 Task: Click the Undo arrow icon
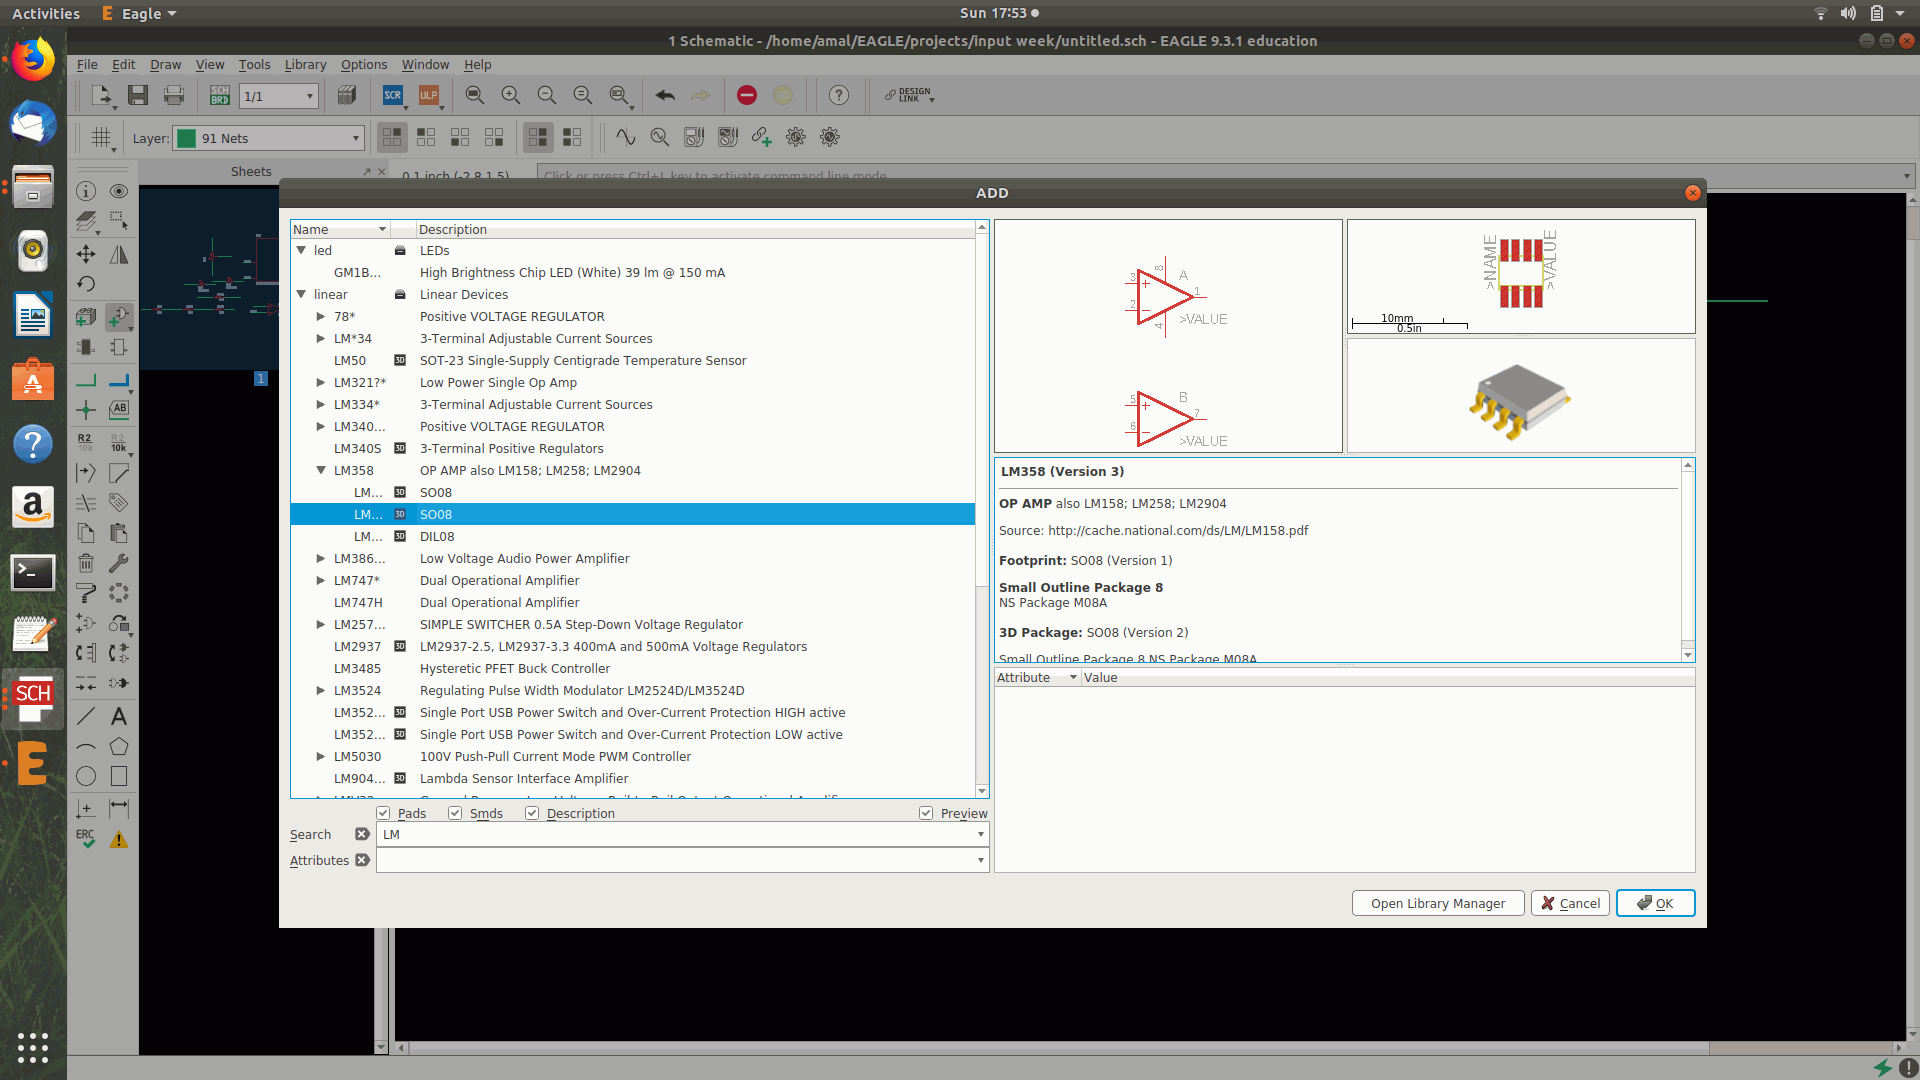point(665,95)
